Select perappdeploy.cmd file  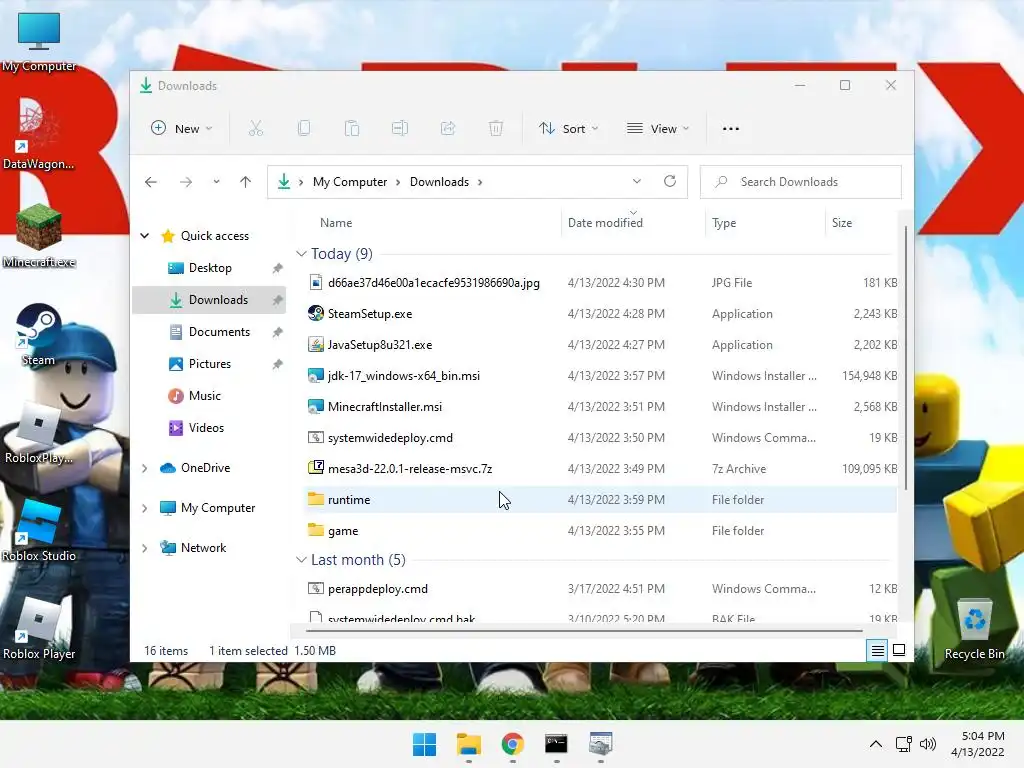point(601,588)
